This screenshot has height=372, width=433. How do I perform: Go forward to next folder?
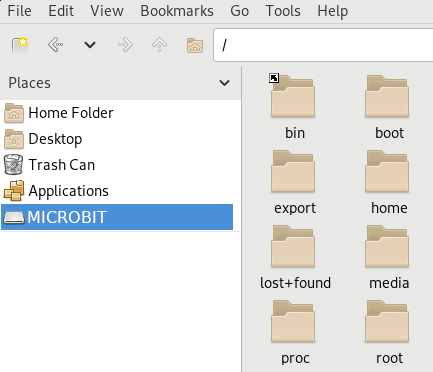(125, 45)
